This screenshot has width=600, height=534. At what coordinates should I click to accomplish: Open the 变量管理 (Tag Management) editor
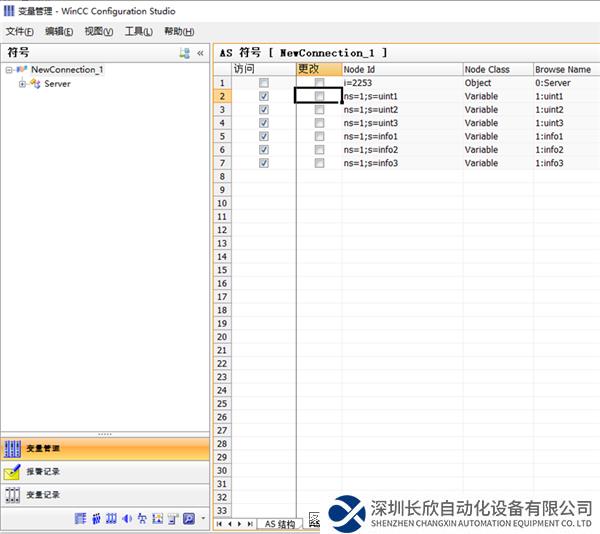(45, 450)
